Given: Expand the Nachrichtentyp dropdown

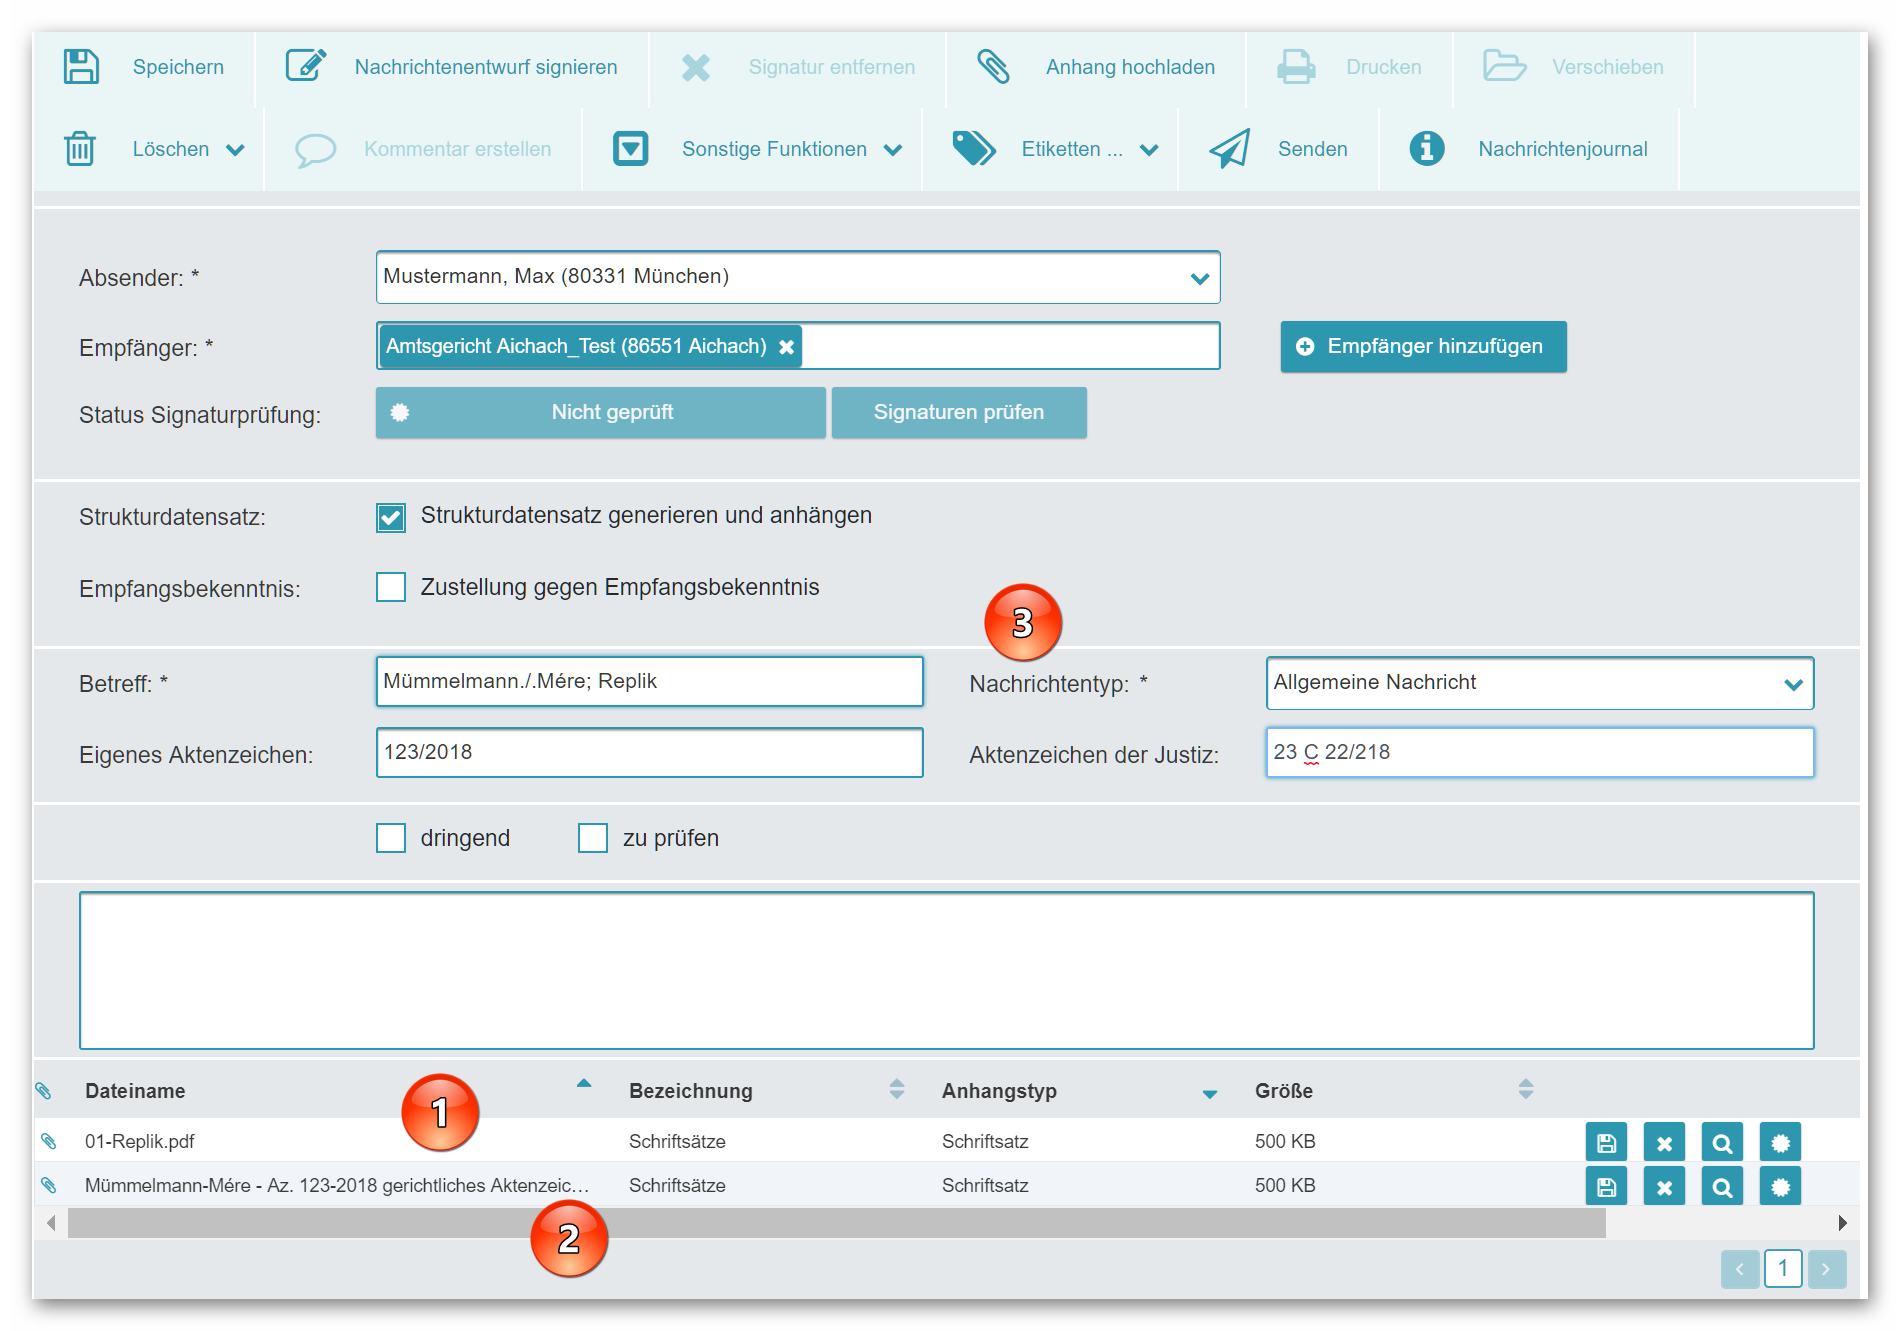Looking at the screenshot, I should 1792,684.
